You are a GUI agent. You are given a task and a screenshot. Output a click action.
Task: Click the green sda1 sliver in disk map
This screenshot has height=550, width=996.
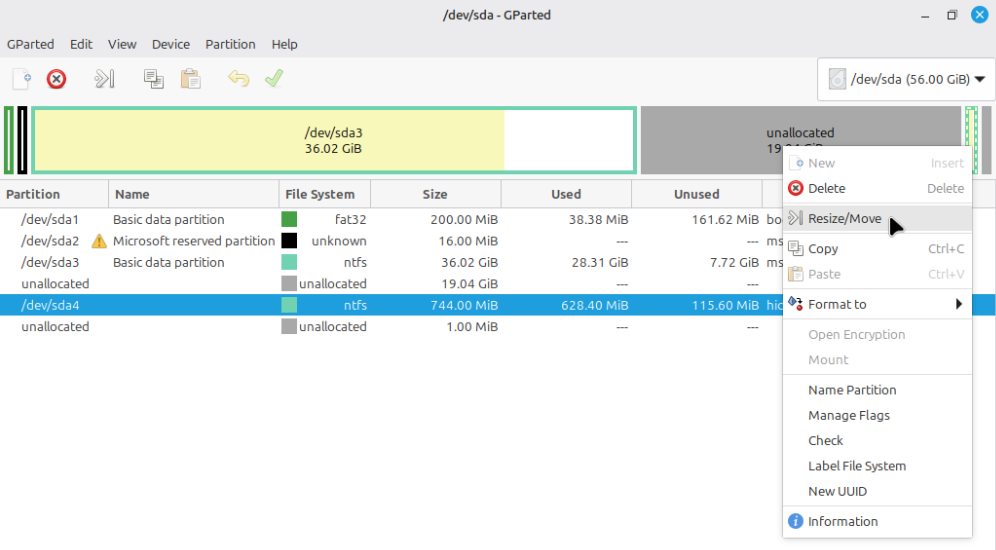pyautogui.click(x=9, y=140)
